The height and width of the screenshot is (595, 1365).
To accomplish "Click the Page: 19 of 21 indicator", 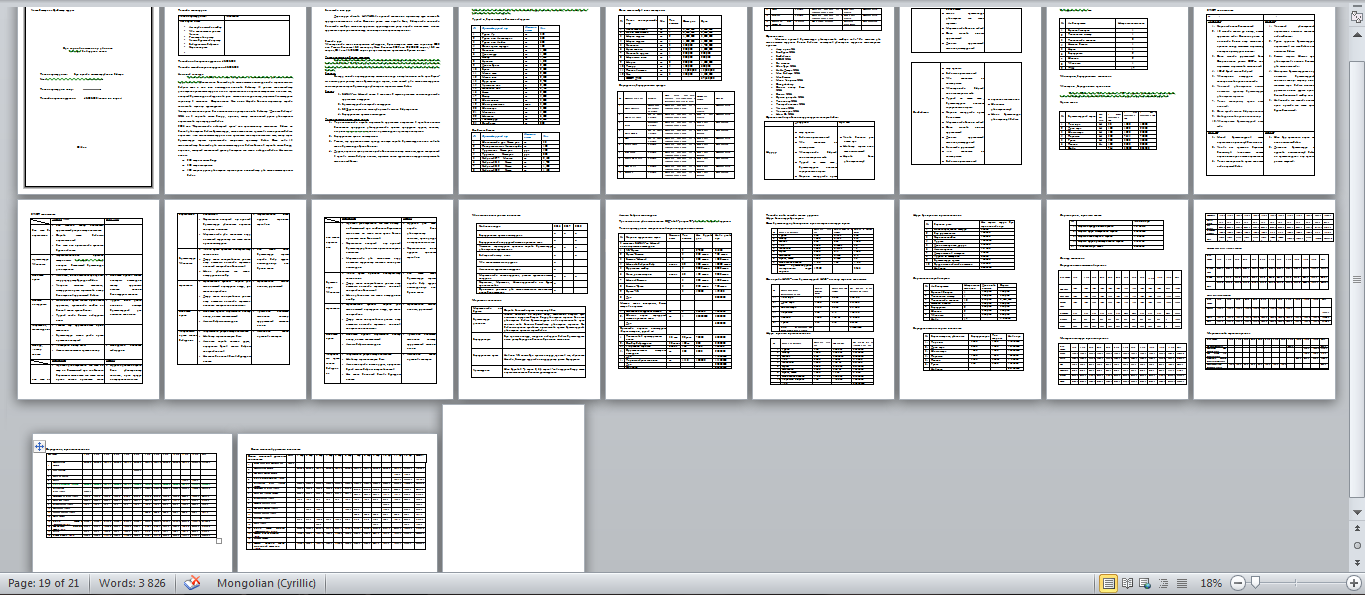I will (44, 583).
